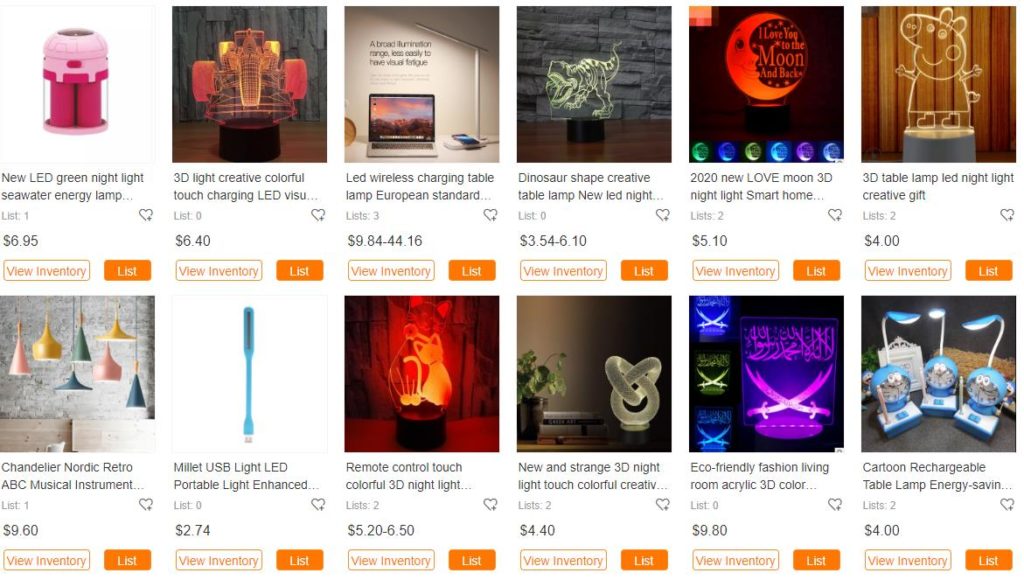The image size is (1024, 580).
Task: Click heart on Chandelier Nordic Retro product
Action: (146, 504)
